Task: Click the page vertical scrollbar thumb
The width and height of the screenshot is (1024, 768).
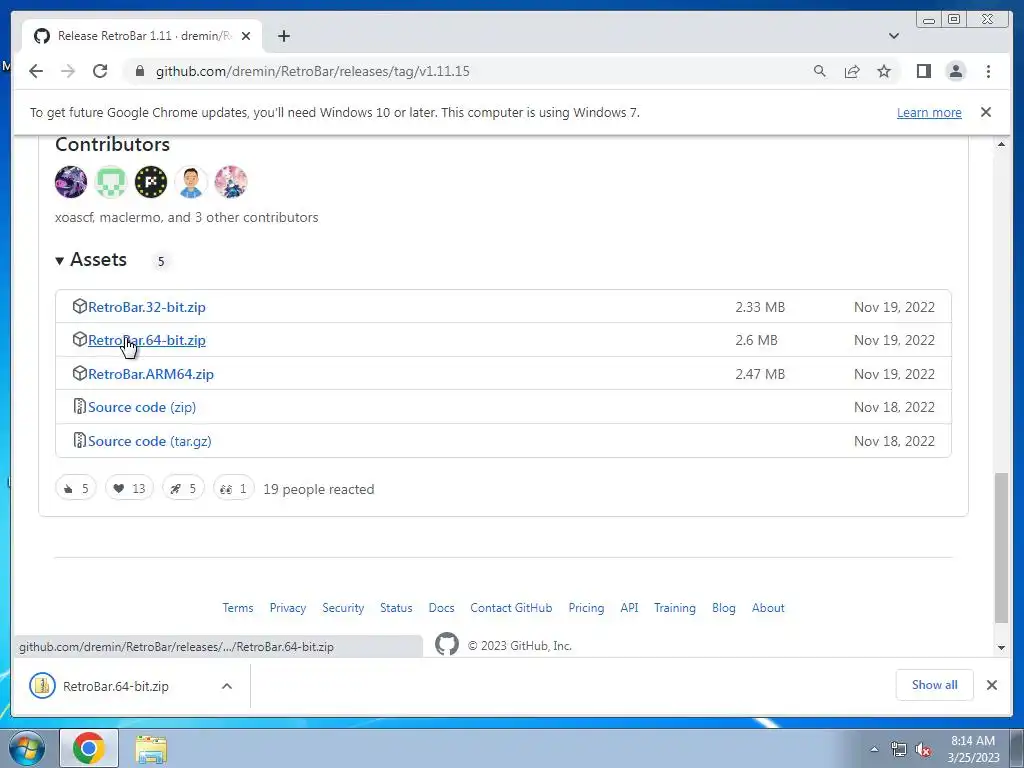Action: click(1001, 547)
